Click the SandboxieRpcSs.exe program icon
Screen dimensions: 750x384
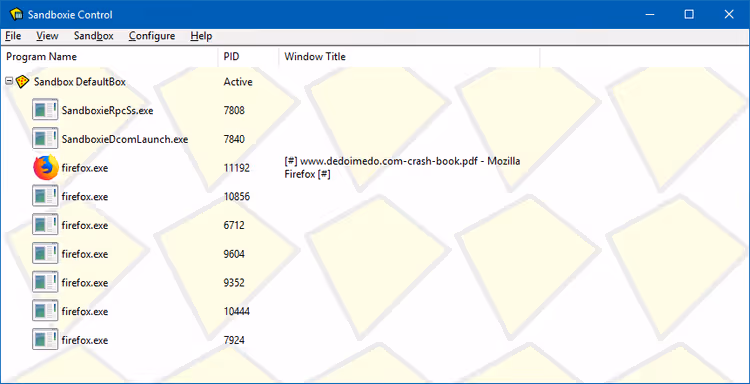(45, 110)
